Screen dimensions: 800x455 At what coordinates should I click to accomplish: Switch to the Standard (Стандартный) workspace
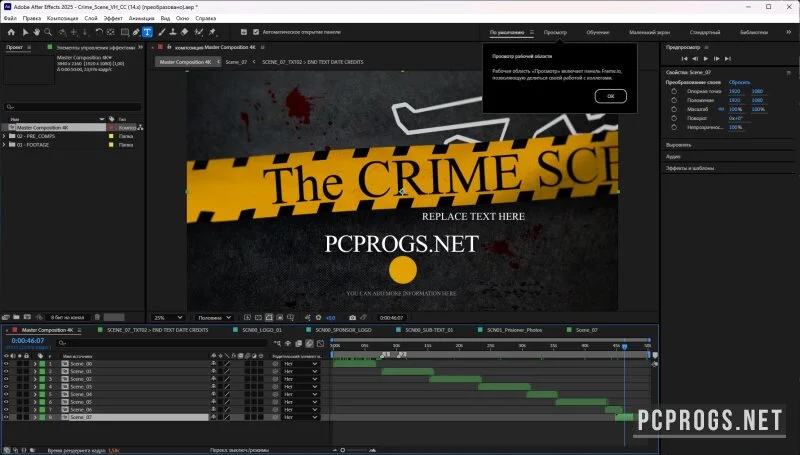pyautogui.click(x=705, y=32)
